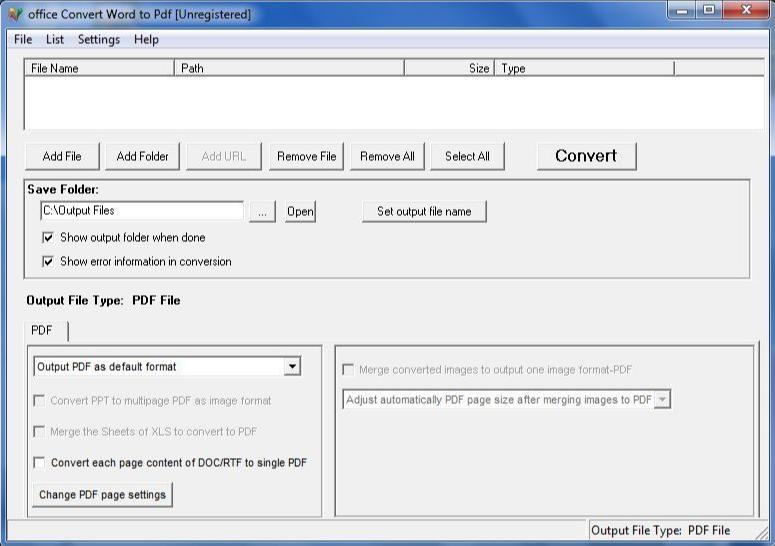Expand the Adjust automatically PDF page size dropdown
Viewport: 775px width, 546px height.
tap(662, 400)
